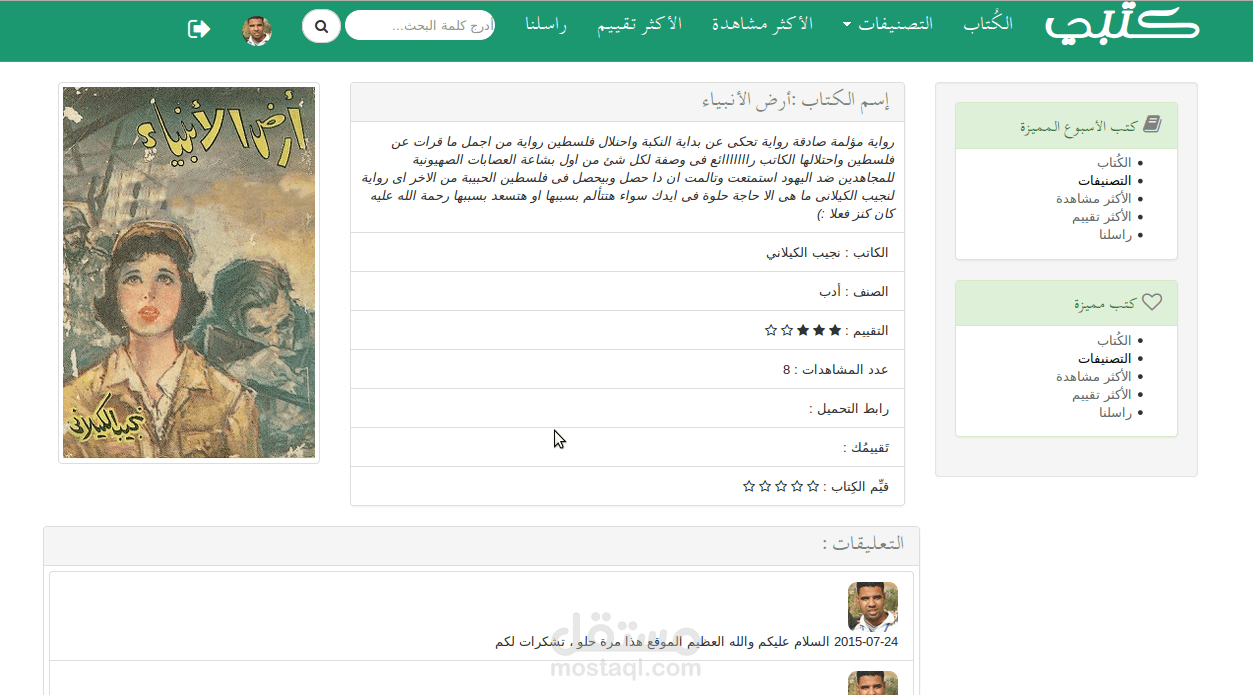Click the الكاتب : نجيب الكيلاني row
Viewport: 1253px width, 695px height.
click(627, 253)
